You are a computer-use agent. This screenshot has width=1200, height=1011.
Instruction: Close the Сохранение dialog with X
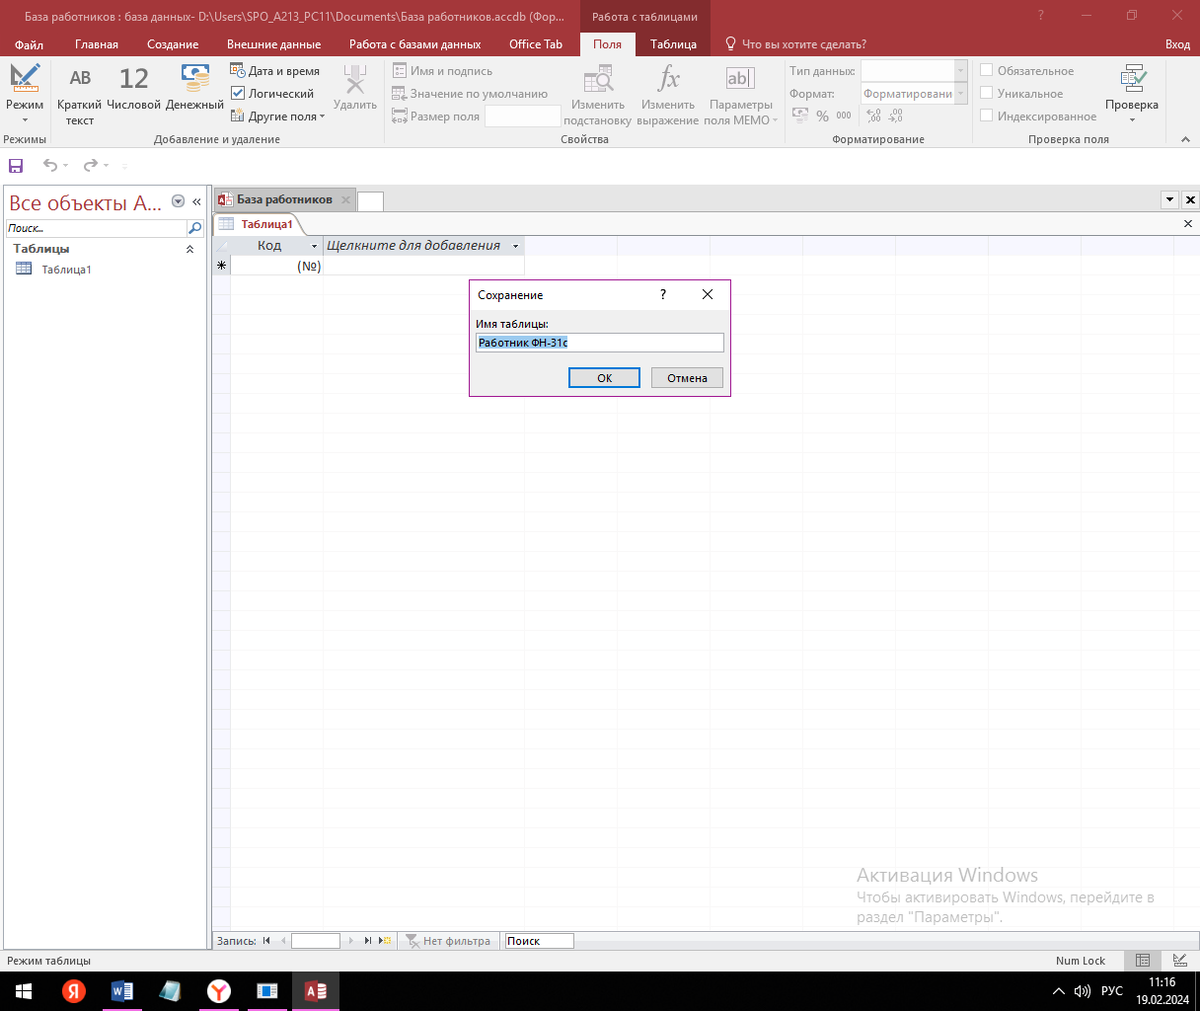(x=707, y=295)
